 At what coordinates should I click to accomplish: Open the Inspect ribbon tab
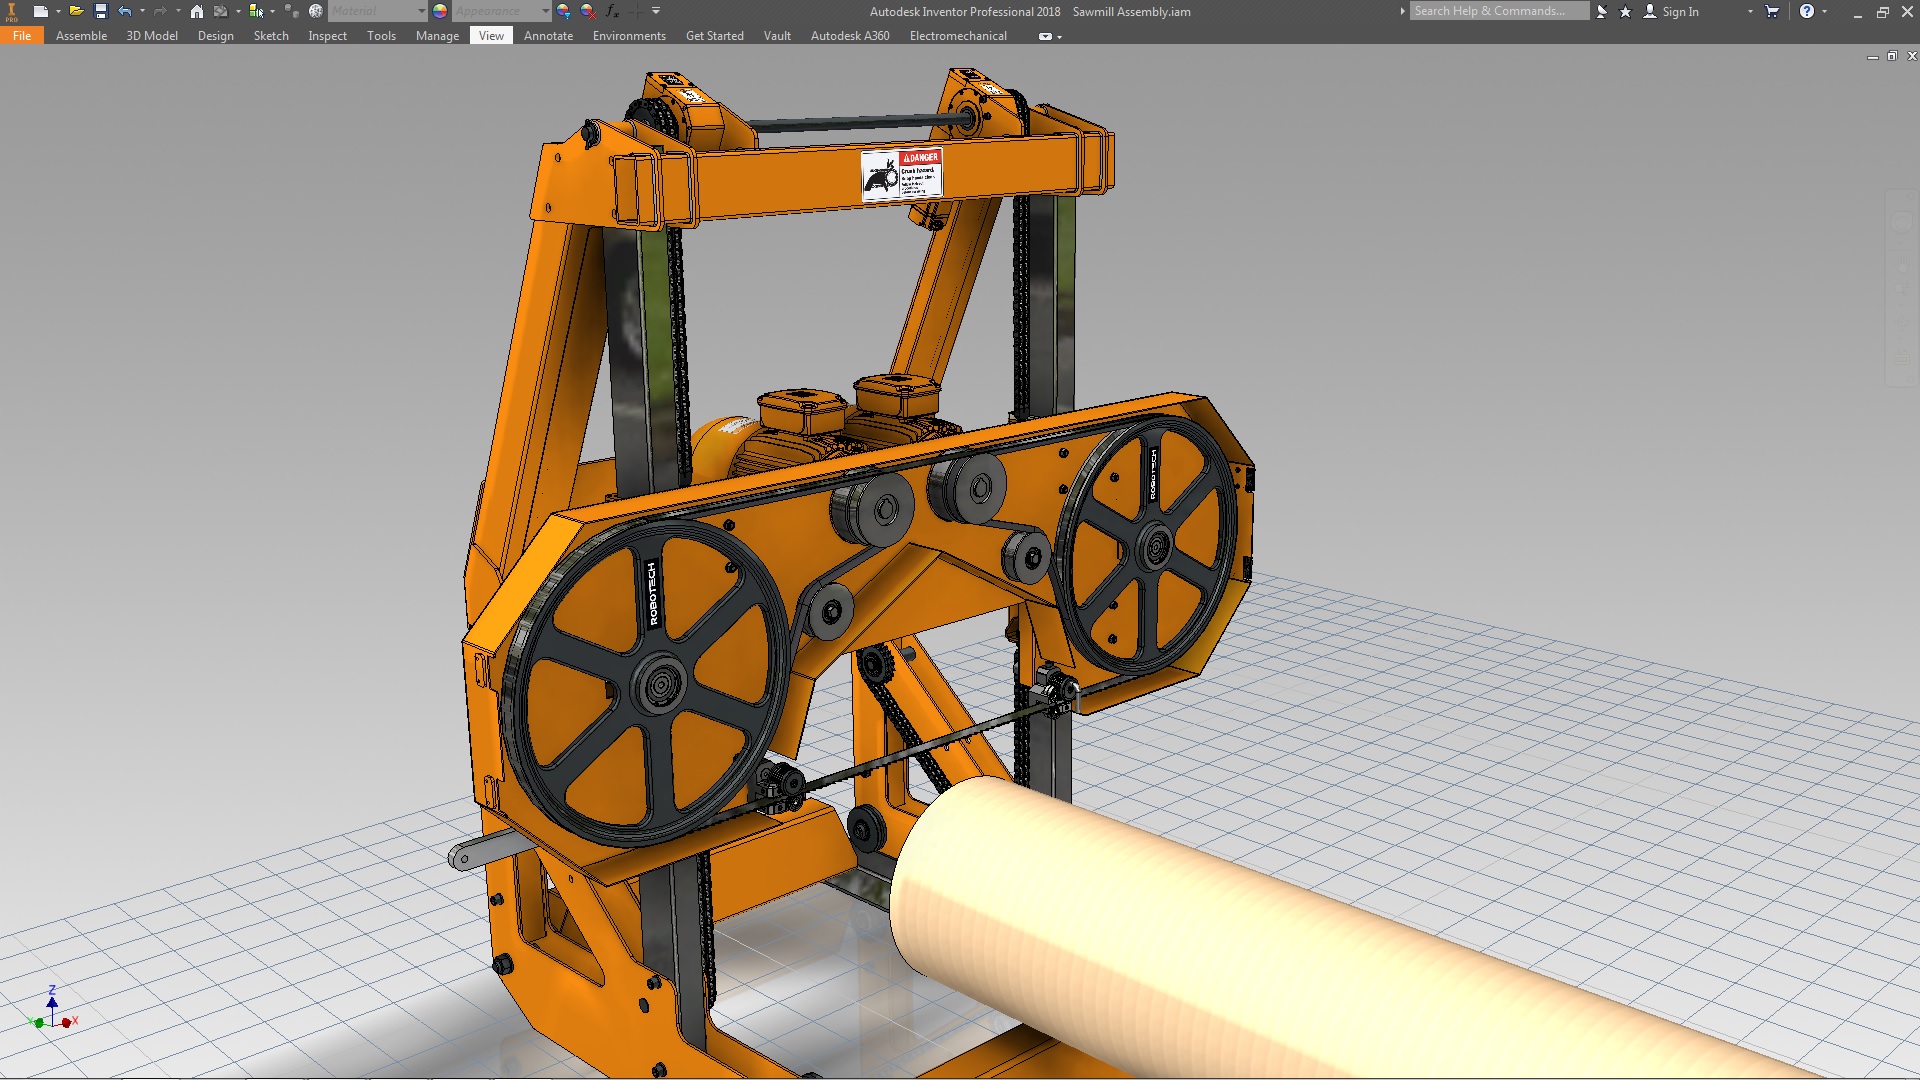[x=327, y=35]
